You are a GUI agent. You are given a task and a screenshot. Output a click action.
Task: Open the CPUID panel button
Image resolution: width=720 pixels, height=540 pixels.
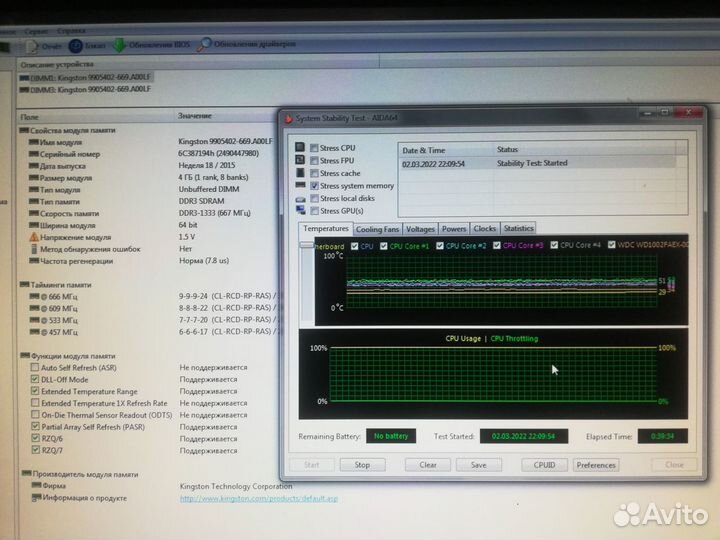click(x=544, y=465)
